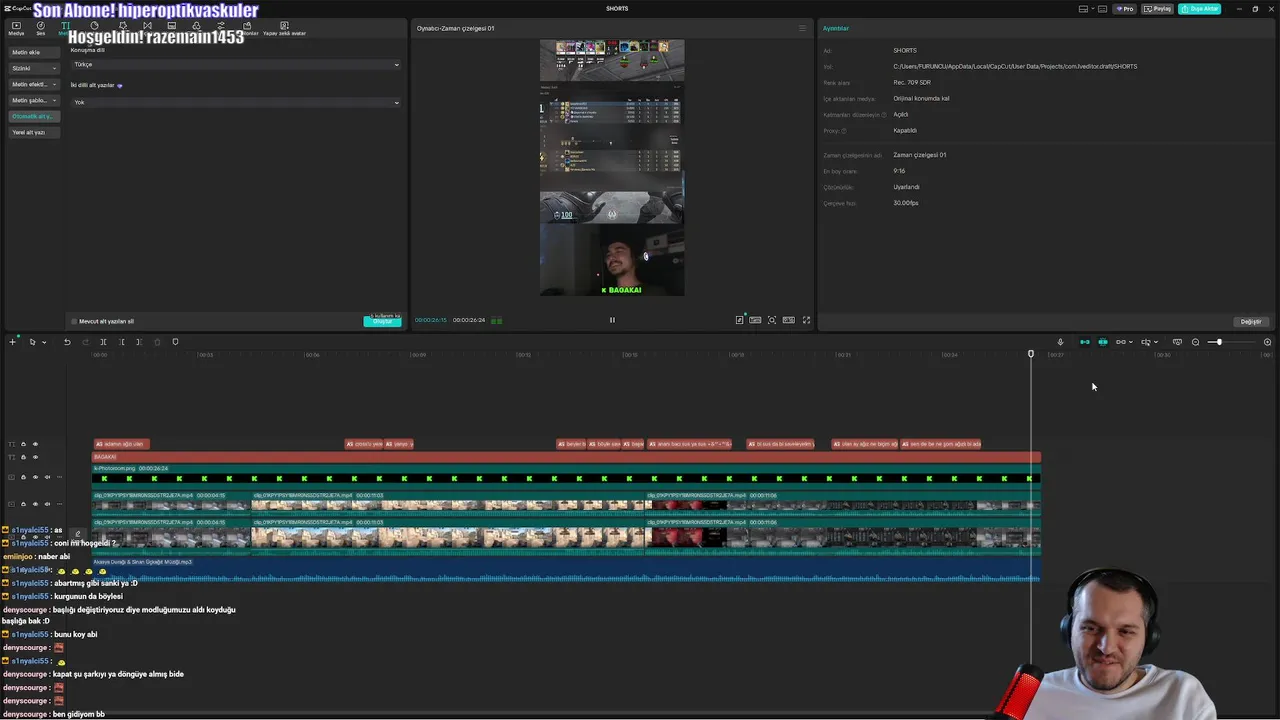1280x720 pixels.
Task: Click the Dışa Aktar export button
Action: point(1200,9)
